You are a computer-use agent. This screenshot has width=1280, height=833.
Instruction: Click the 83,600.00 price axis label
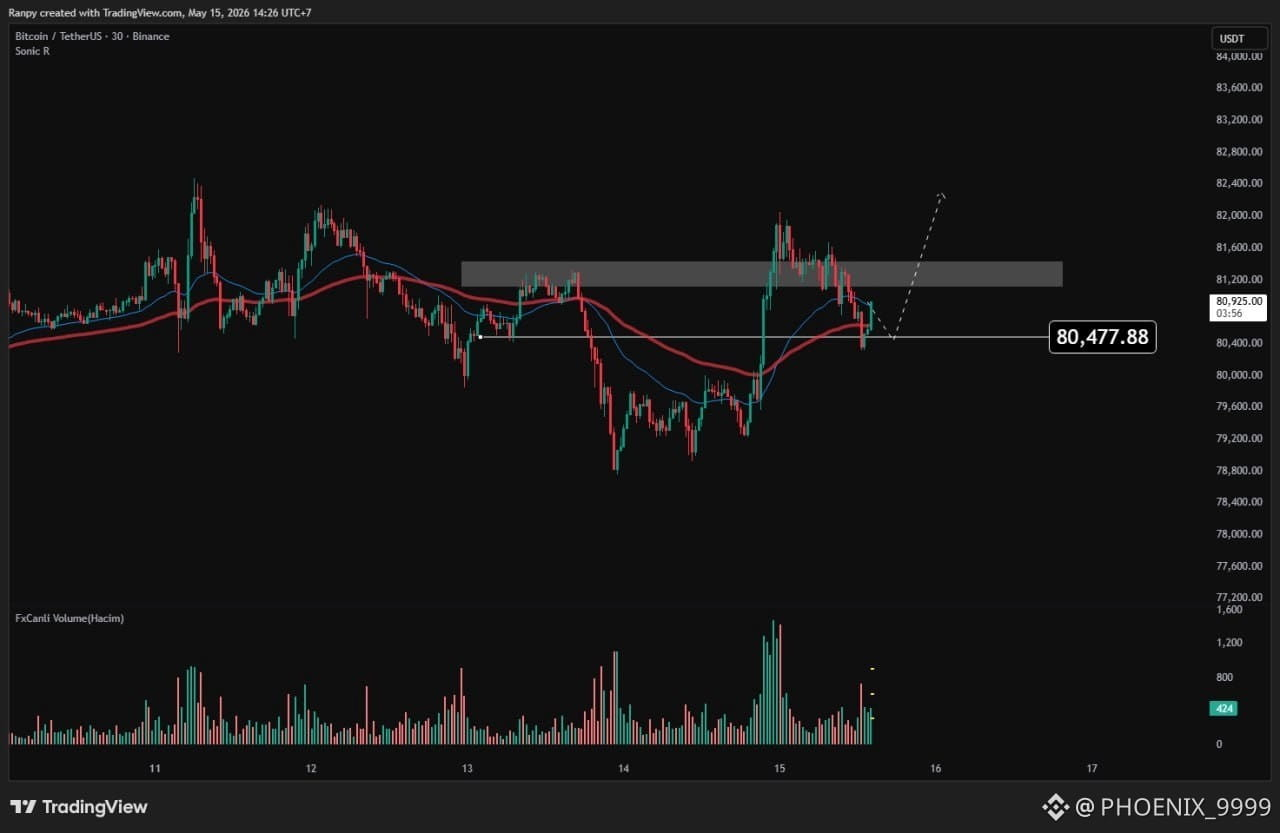1240,87
